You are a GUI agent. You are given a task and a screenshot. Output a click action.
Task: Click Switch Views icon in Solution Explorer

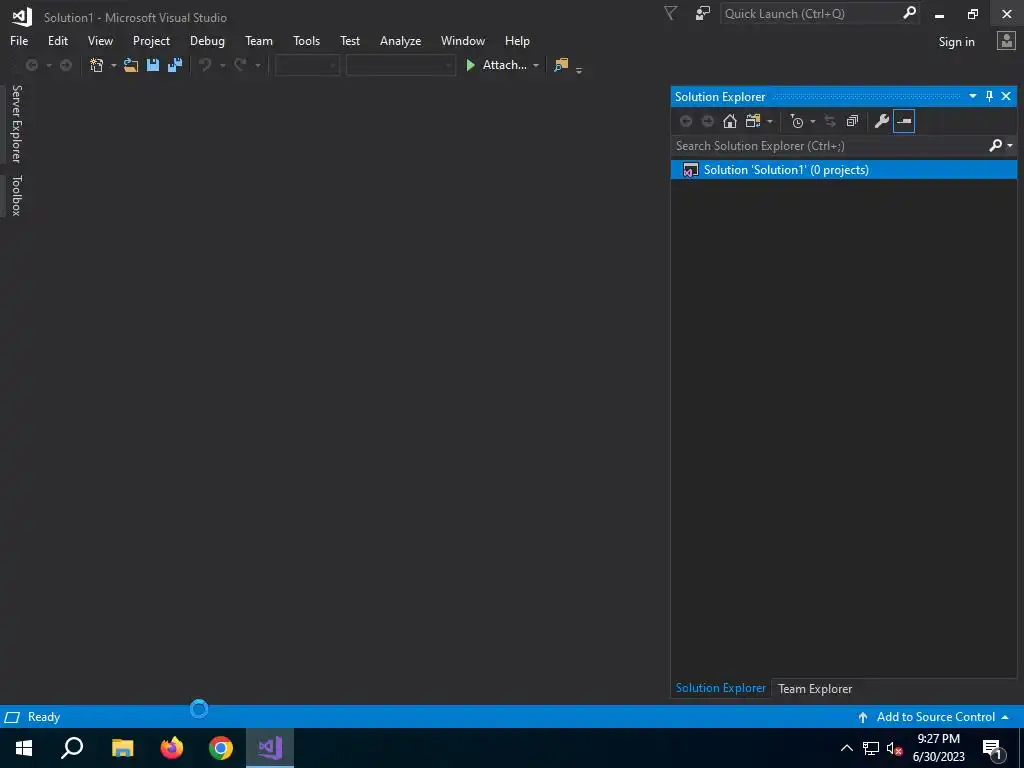coord(753,121)
